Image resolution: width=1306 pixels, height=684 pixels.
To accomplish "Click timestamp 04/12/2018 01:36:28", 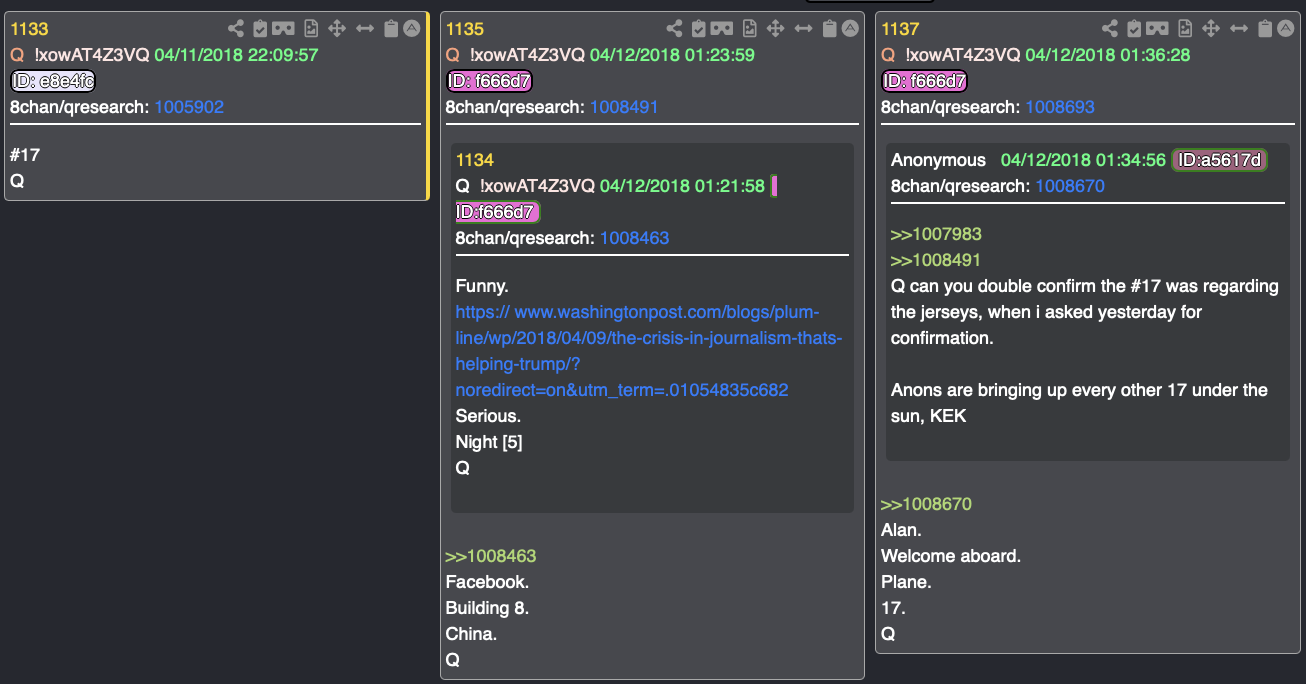I will pyautogui.click(x=1108, y=55).
